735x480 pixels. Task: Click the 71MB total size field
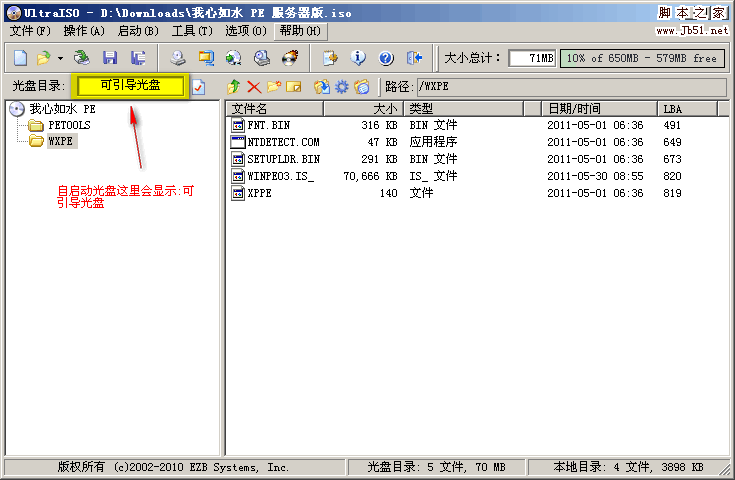[532, 58]
